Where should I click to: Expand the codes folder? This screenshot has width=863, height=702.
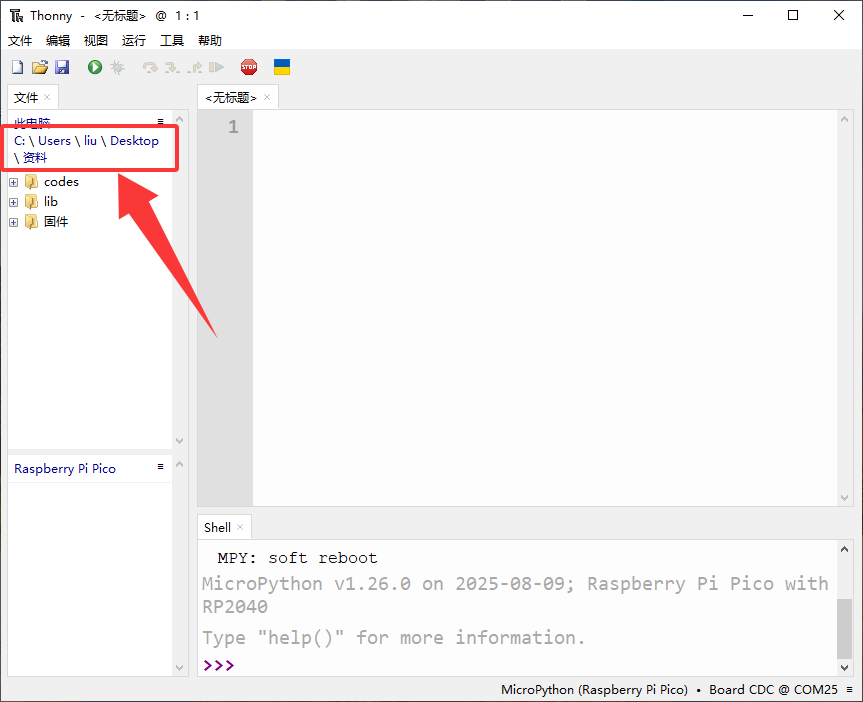click(x=14, y=182)
